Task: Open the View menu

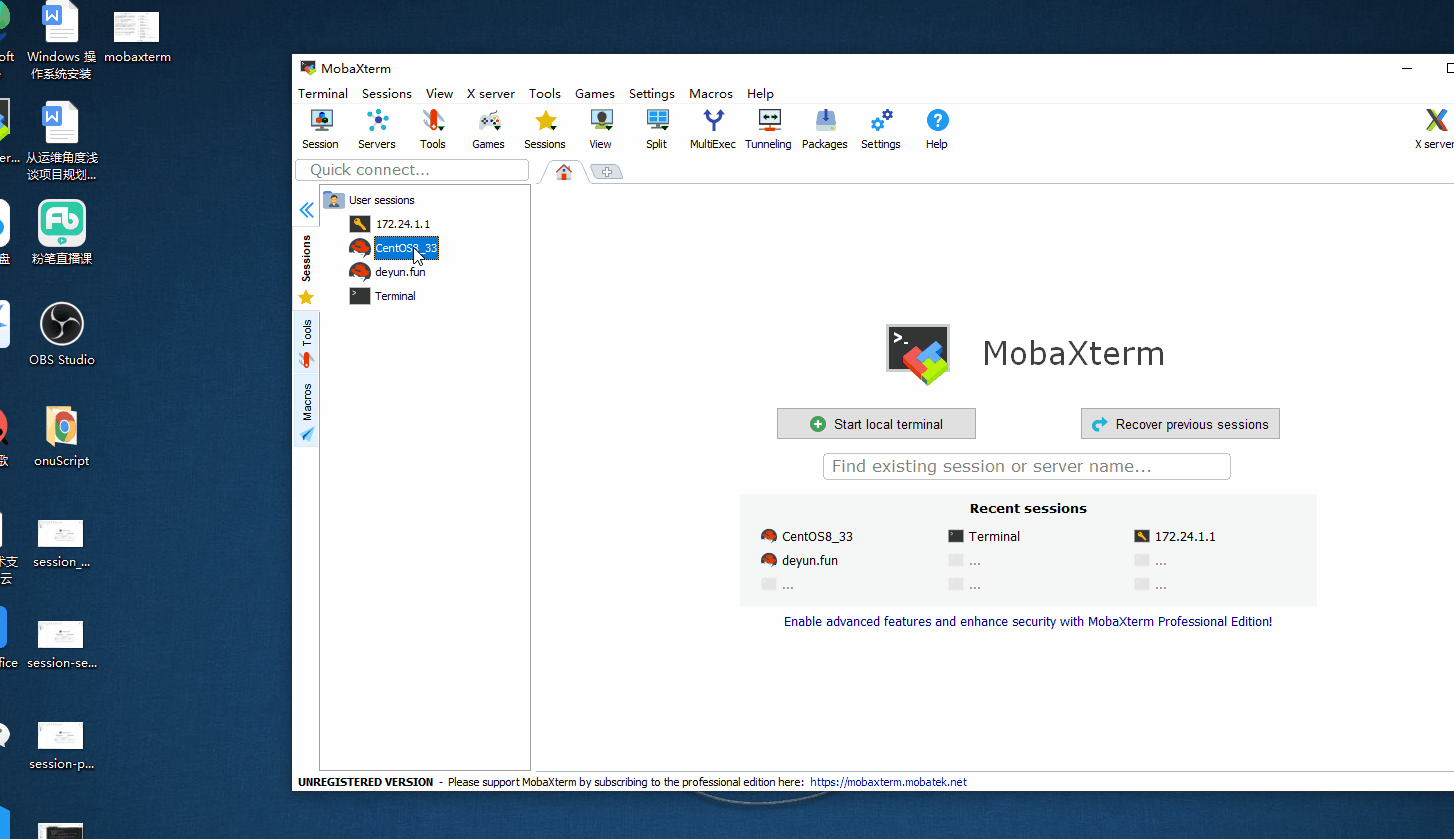Action: (x=439, y=93)
